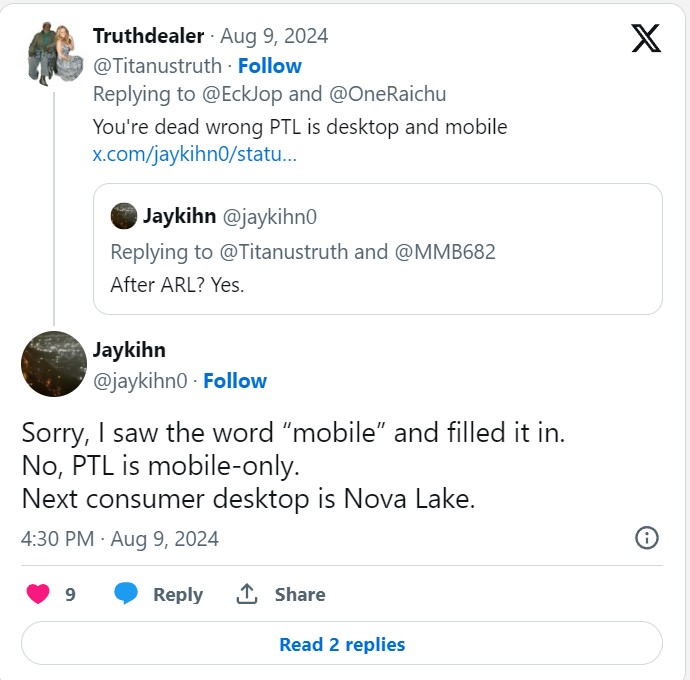The width and height of the screenshot is (690, 680).
Task: Open the quoted Jaykihn tweet 'After ARL? Yes.'
Action: (x=378, y=249)
